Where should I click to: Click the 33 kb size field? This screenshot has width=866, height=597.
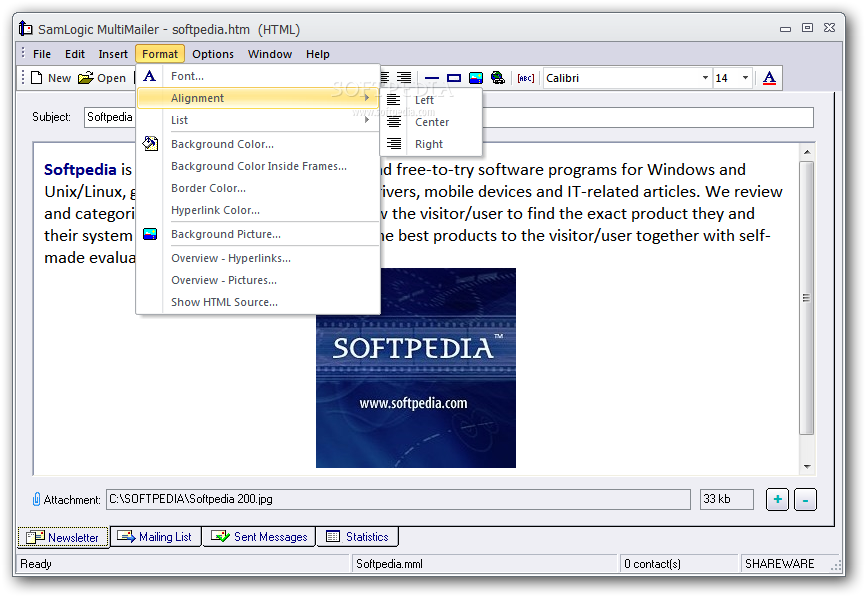[x=727, y=499]
